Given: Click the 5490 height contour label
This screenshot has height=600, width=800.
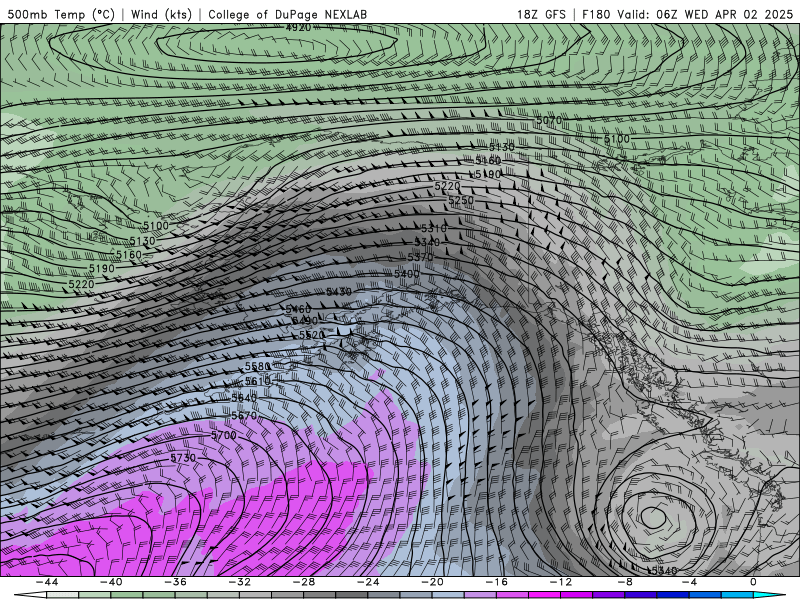Looking at the screenshot, I should (305, 320).
